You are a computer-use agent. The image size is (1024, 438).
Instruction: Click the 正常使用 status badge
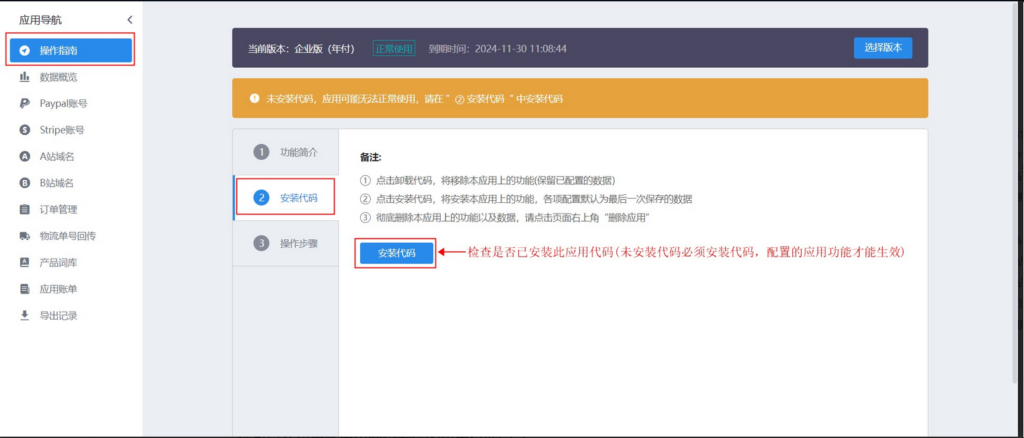point(394,48)
